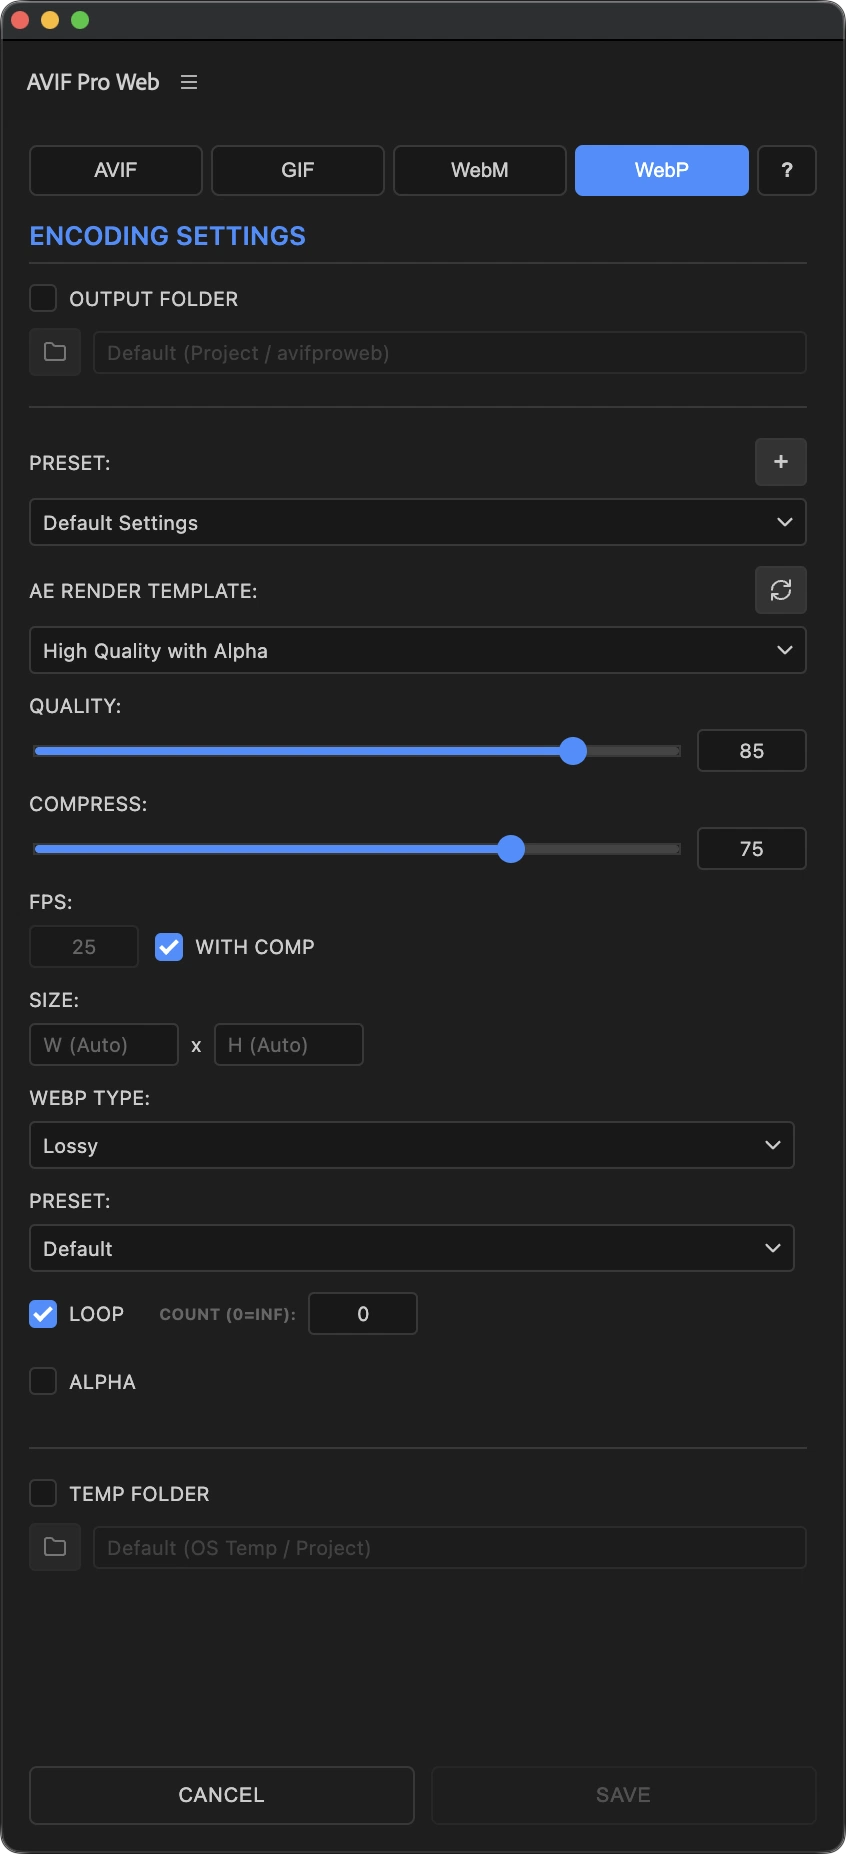Screen dimensions: 846x1854
Task: Disable the Loop checkbox
Action: (43, 1313)
